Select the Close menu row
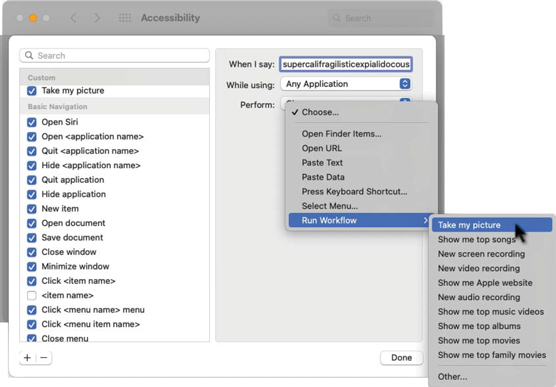Screen dimensions: 556x387 click(x=115, y=338)
